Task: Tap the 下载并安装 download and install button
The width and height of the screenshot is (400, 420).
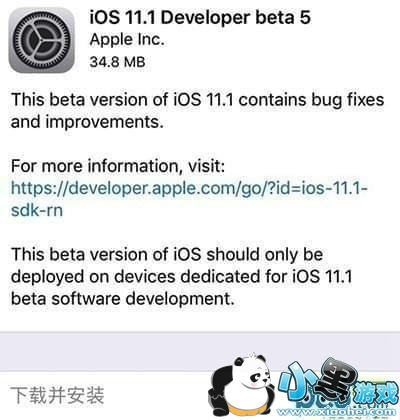Action: pyautogui.click(x=57, y=395)
